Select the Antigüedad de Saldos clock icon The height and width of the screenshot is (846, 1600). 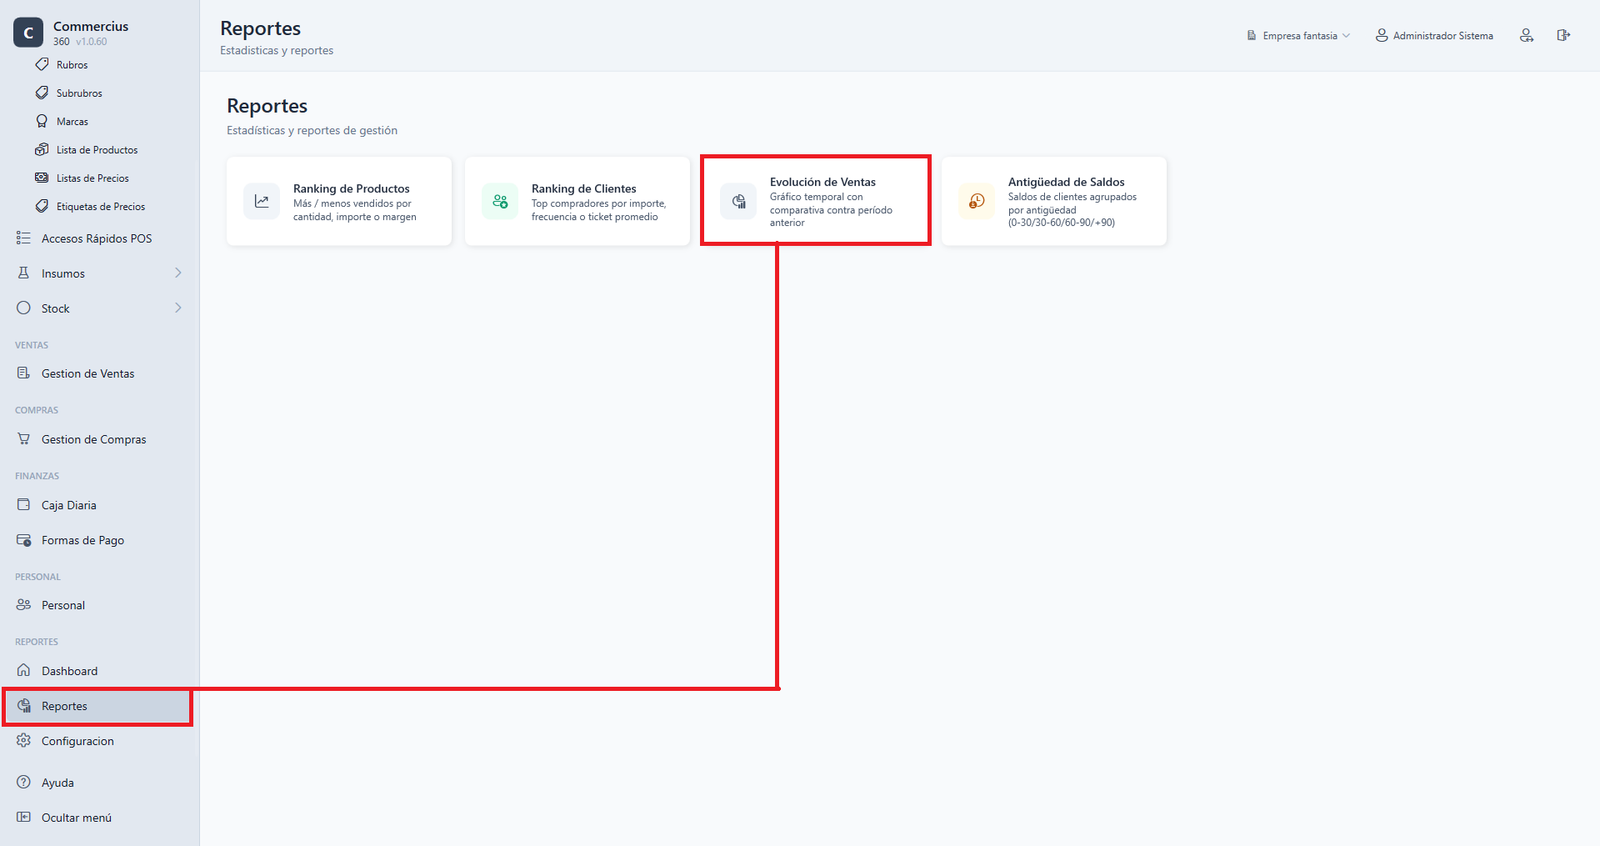(x=977, y=201)
